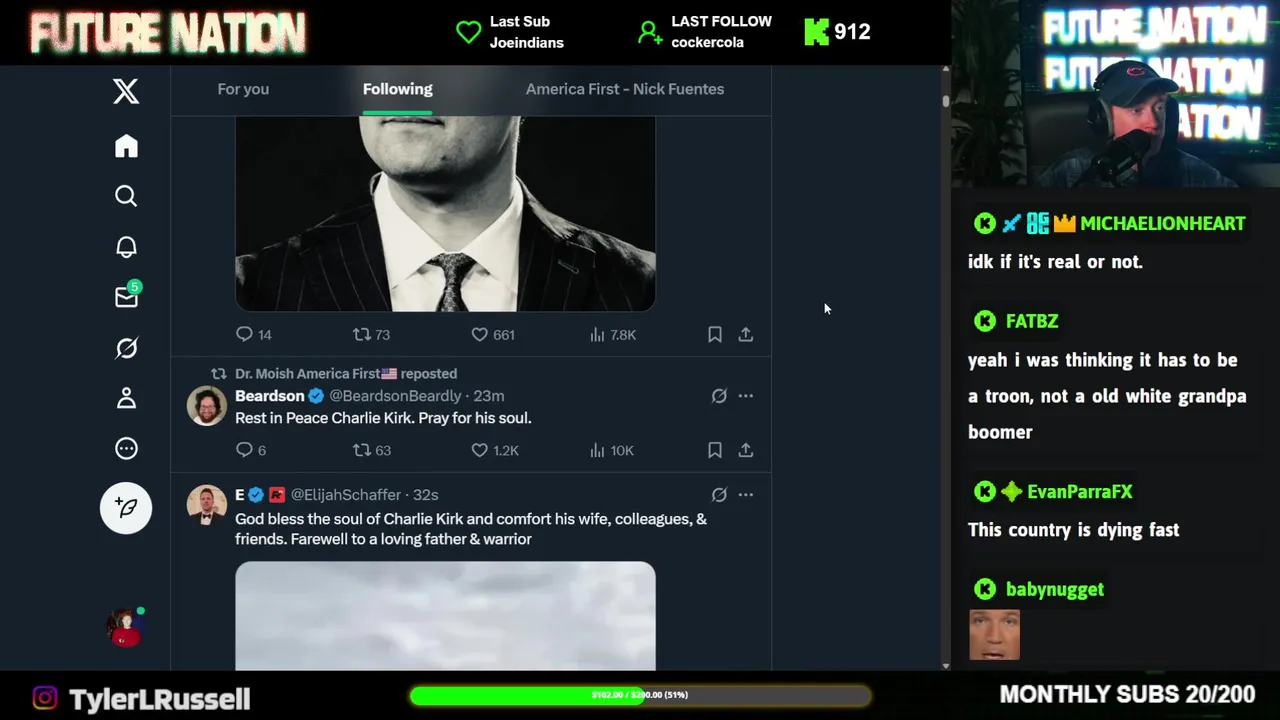Click the streamer webcam feed

click(1116, 94)
